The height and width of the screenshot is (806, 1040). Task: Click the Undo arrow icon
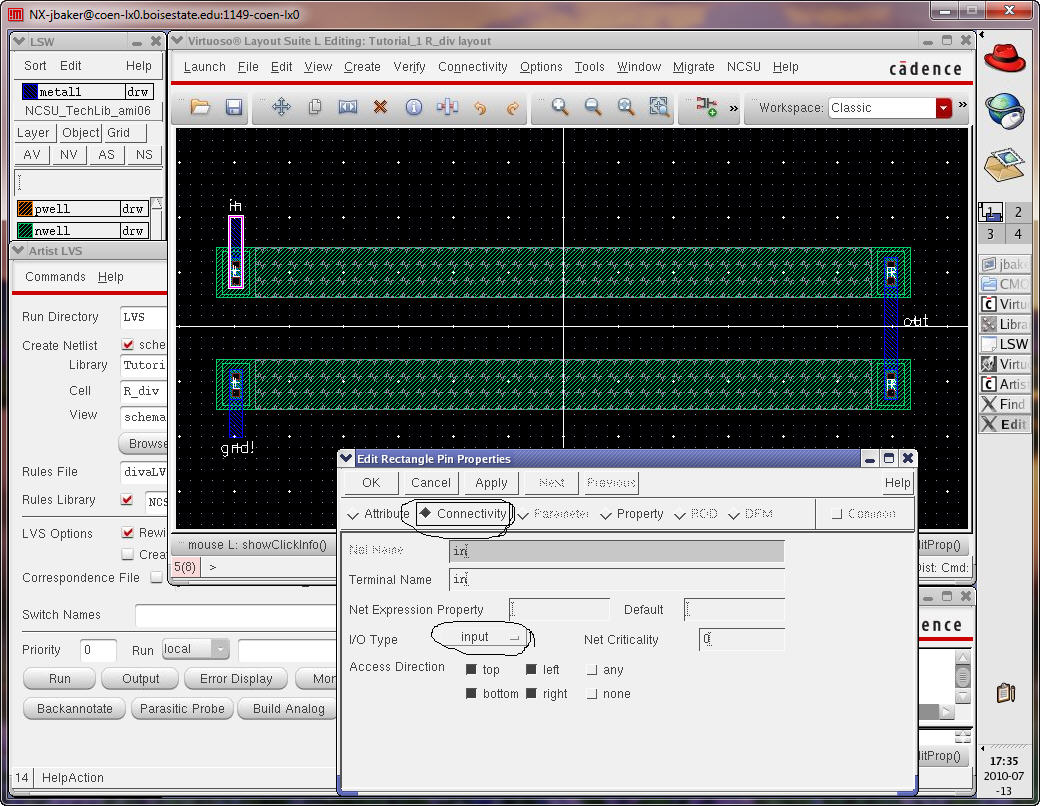click(x=480, y=107)
